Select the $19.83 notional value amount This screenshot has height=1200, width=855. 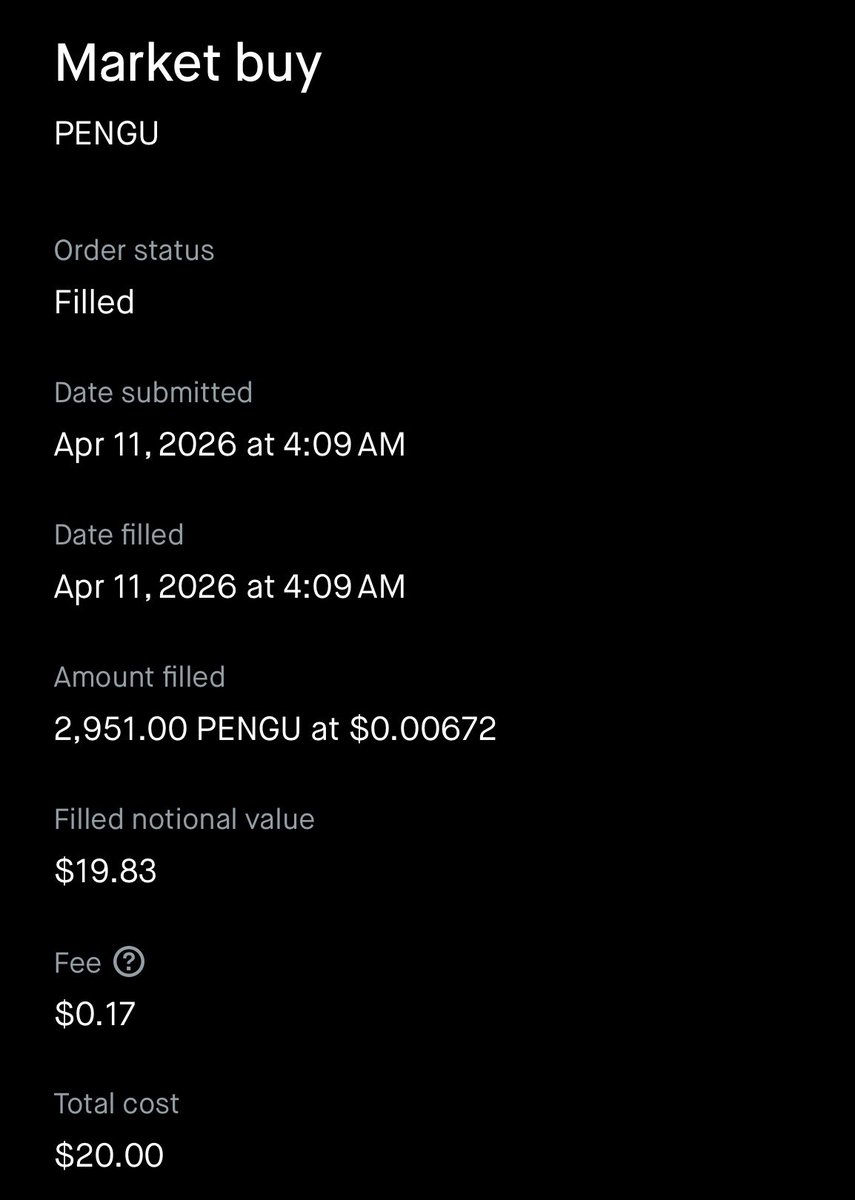(x=105, y=871)
